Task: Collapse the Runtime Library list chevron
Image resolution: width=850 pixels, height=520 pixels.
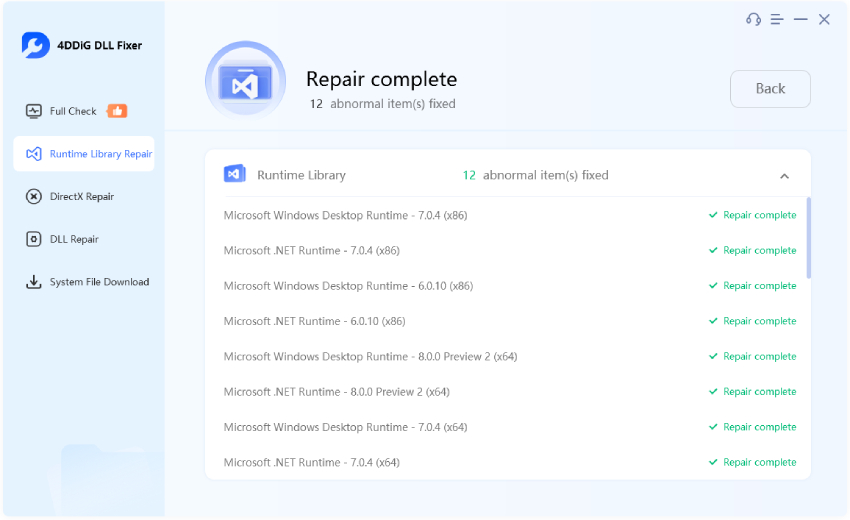Action: [x=784, y=176]
